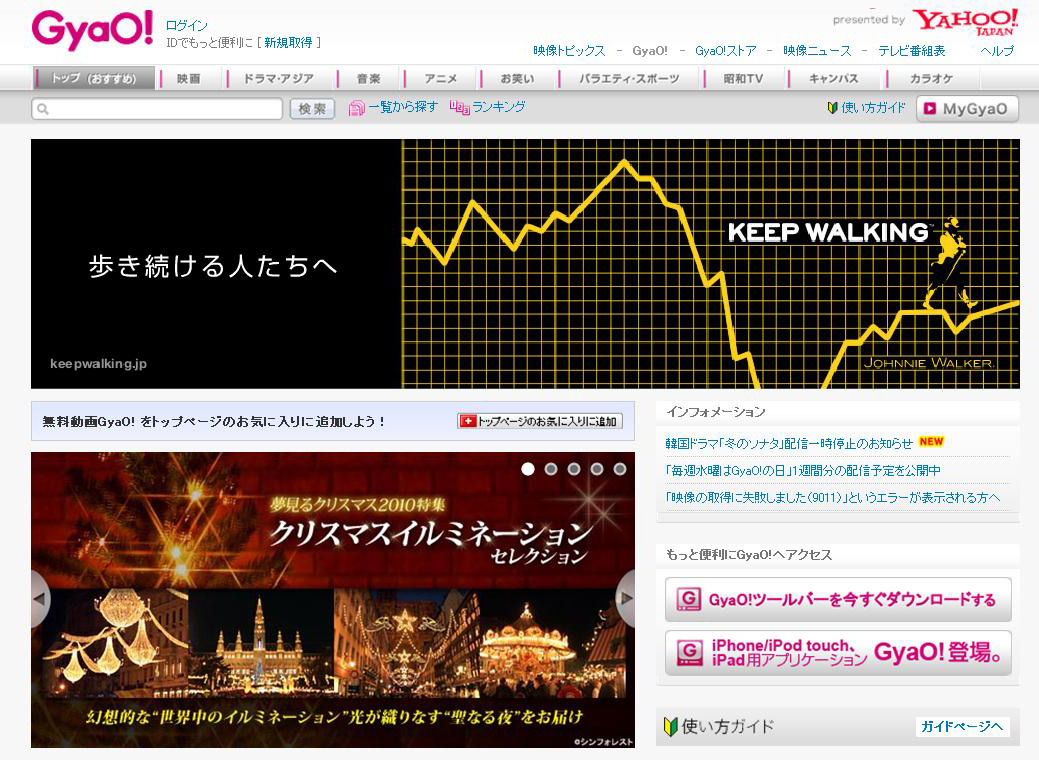This screenshot has height=760, width=1039.
Task: Open the GyaO!ストア link
Action: pos(726,51)
